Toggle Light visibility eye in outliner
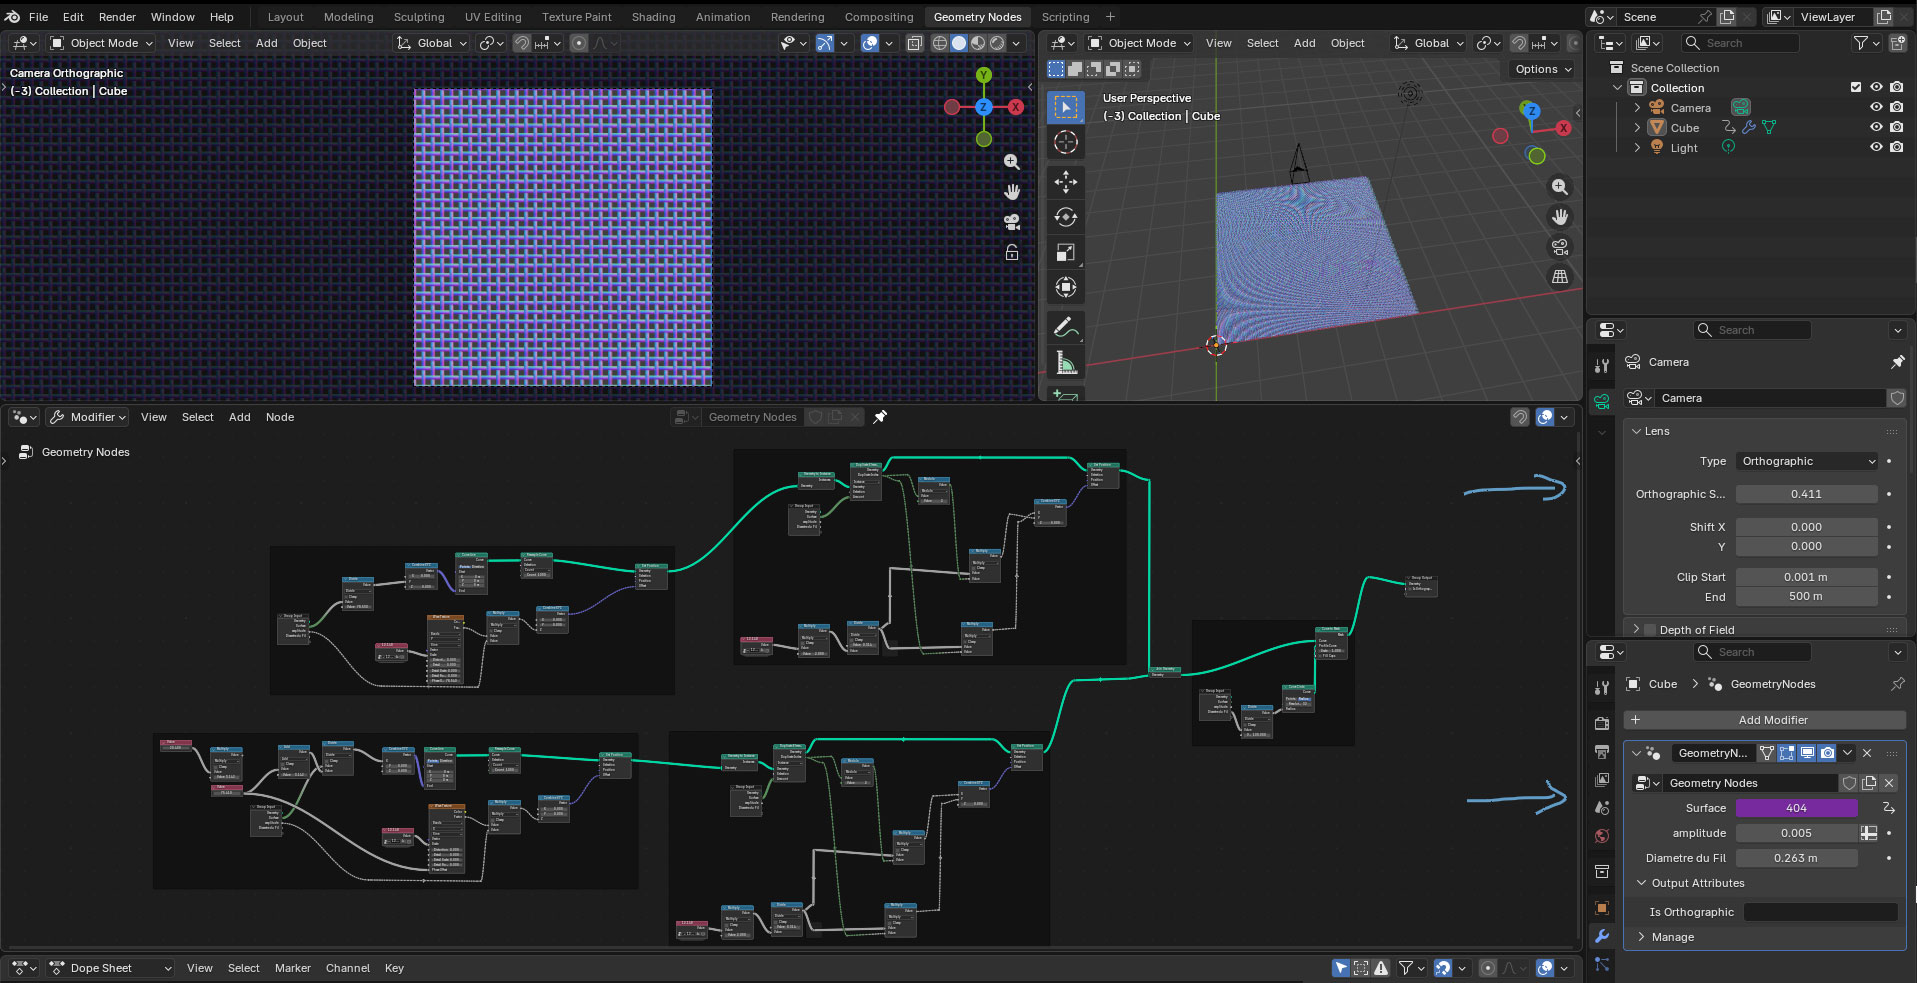This screenshot has width=1917, height=983. click(x=1876, y=147)
